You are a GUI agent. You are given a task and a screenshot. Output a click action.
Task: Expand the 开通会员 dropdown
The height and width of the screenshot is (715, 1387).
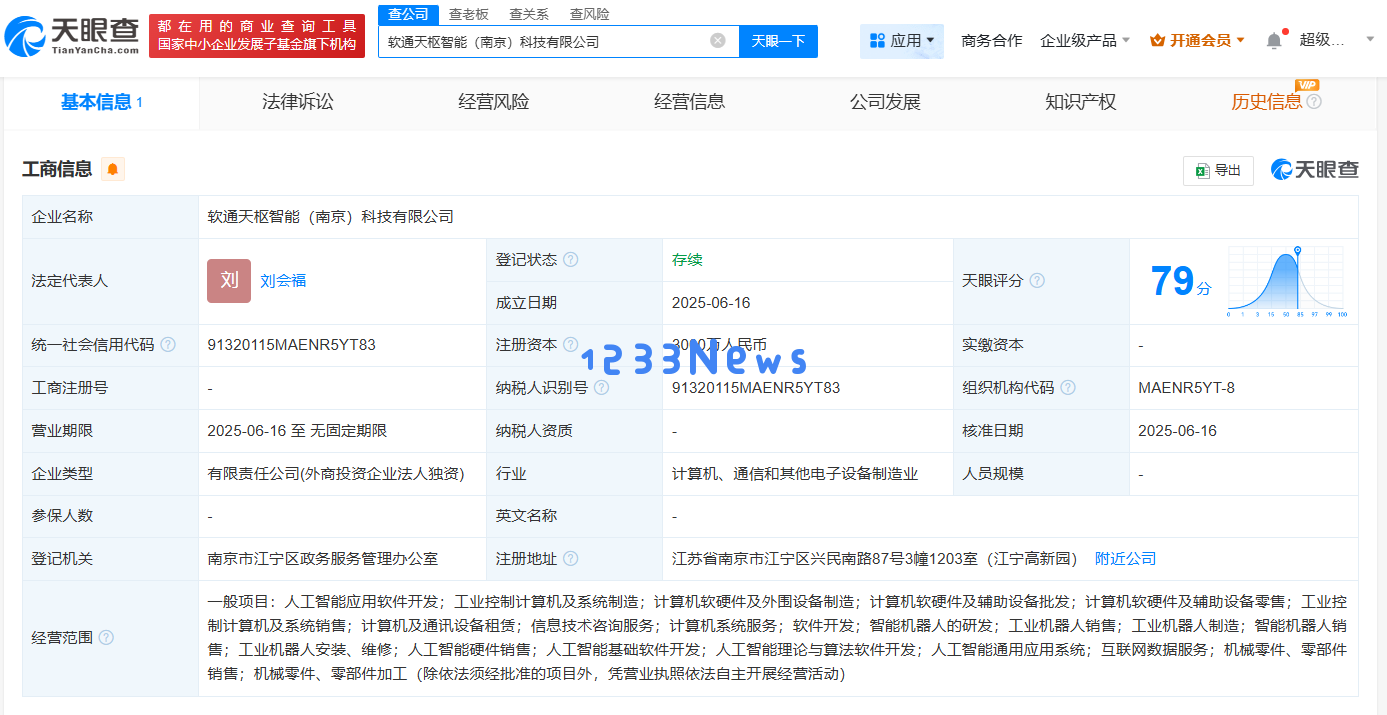point(1197,41)
